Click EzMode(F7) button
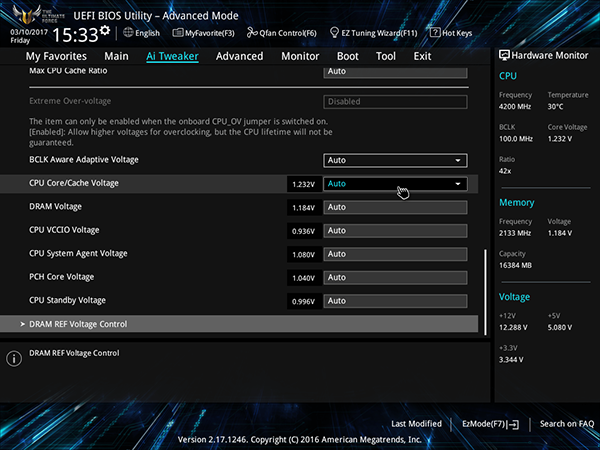The width and height of the screenshot is (600, 450). point(490,424)
